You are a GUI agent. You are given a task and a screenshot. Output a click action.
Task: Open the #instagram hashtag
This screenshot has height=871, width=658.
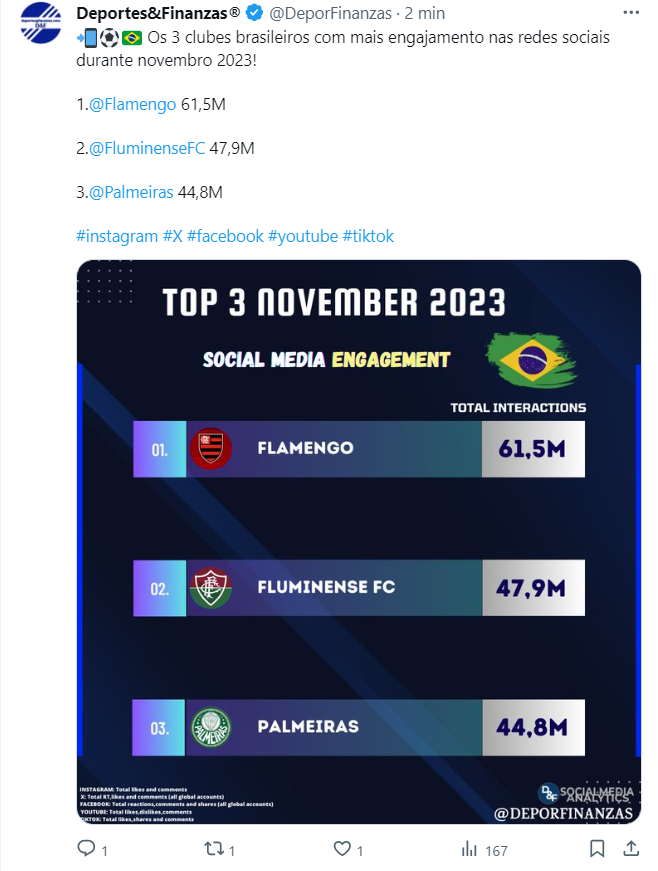pyautogui.click(x=117, y=236)
